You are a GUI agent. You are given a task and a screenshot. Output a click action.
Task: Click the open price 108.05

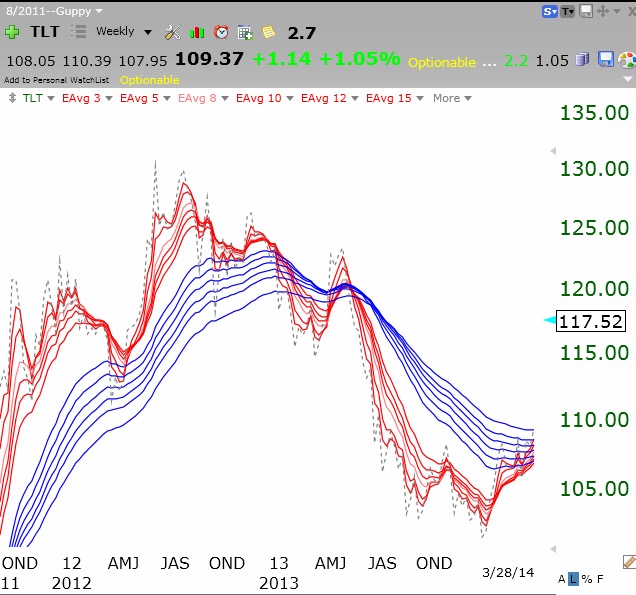point(31,61)
